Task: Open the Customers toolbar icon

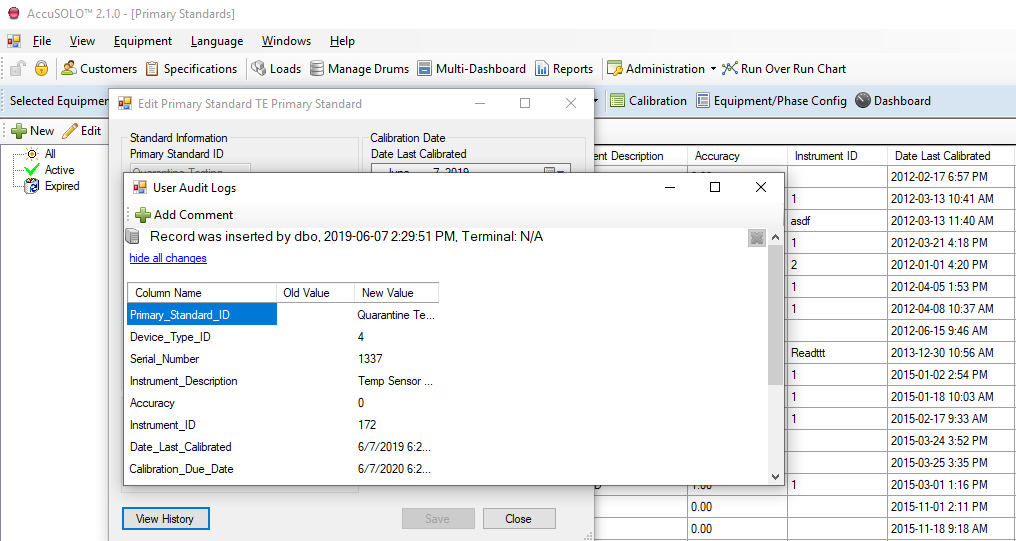Action: coord(99,69)
